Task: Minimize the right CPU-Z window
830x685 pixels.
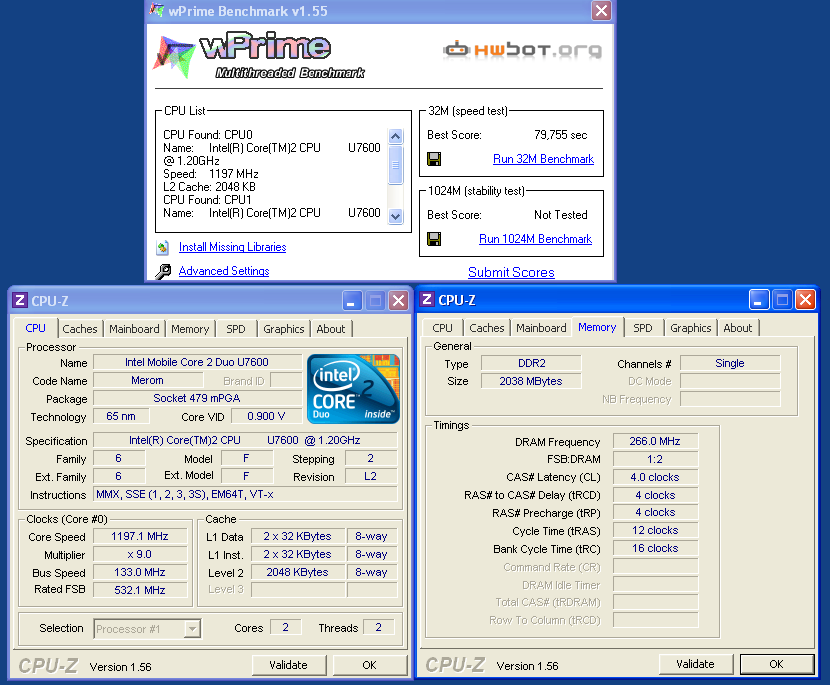Action: click(x=759, y=300)
